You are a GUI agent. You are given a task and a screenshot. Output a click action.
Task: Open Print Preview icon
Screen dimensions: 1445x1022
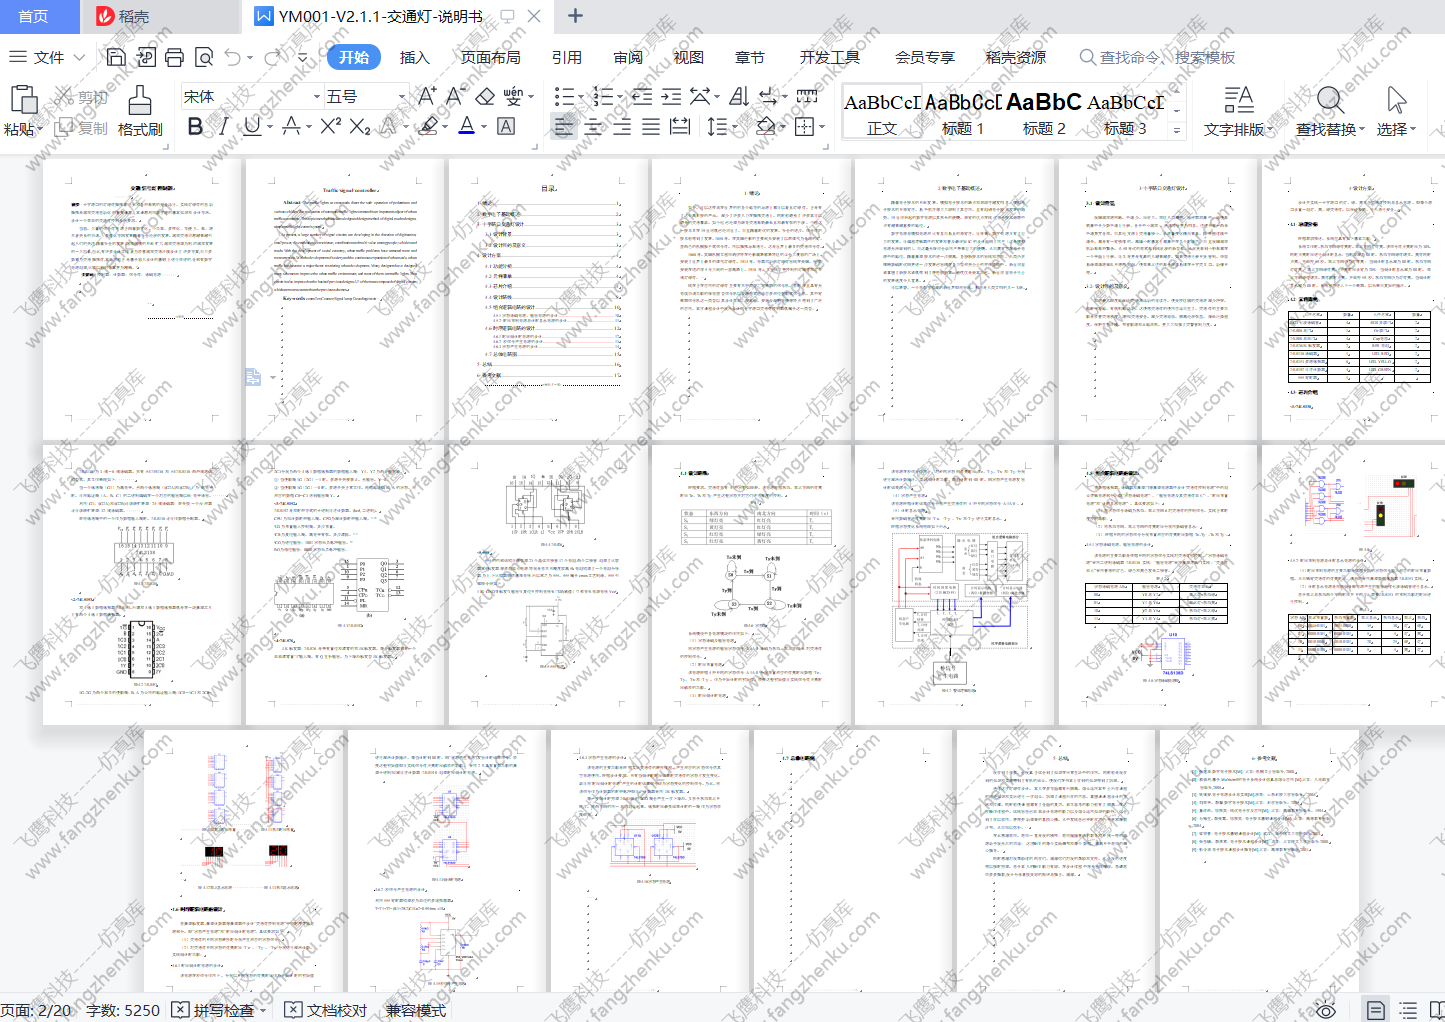pos(204,57)
